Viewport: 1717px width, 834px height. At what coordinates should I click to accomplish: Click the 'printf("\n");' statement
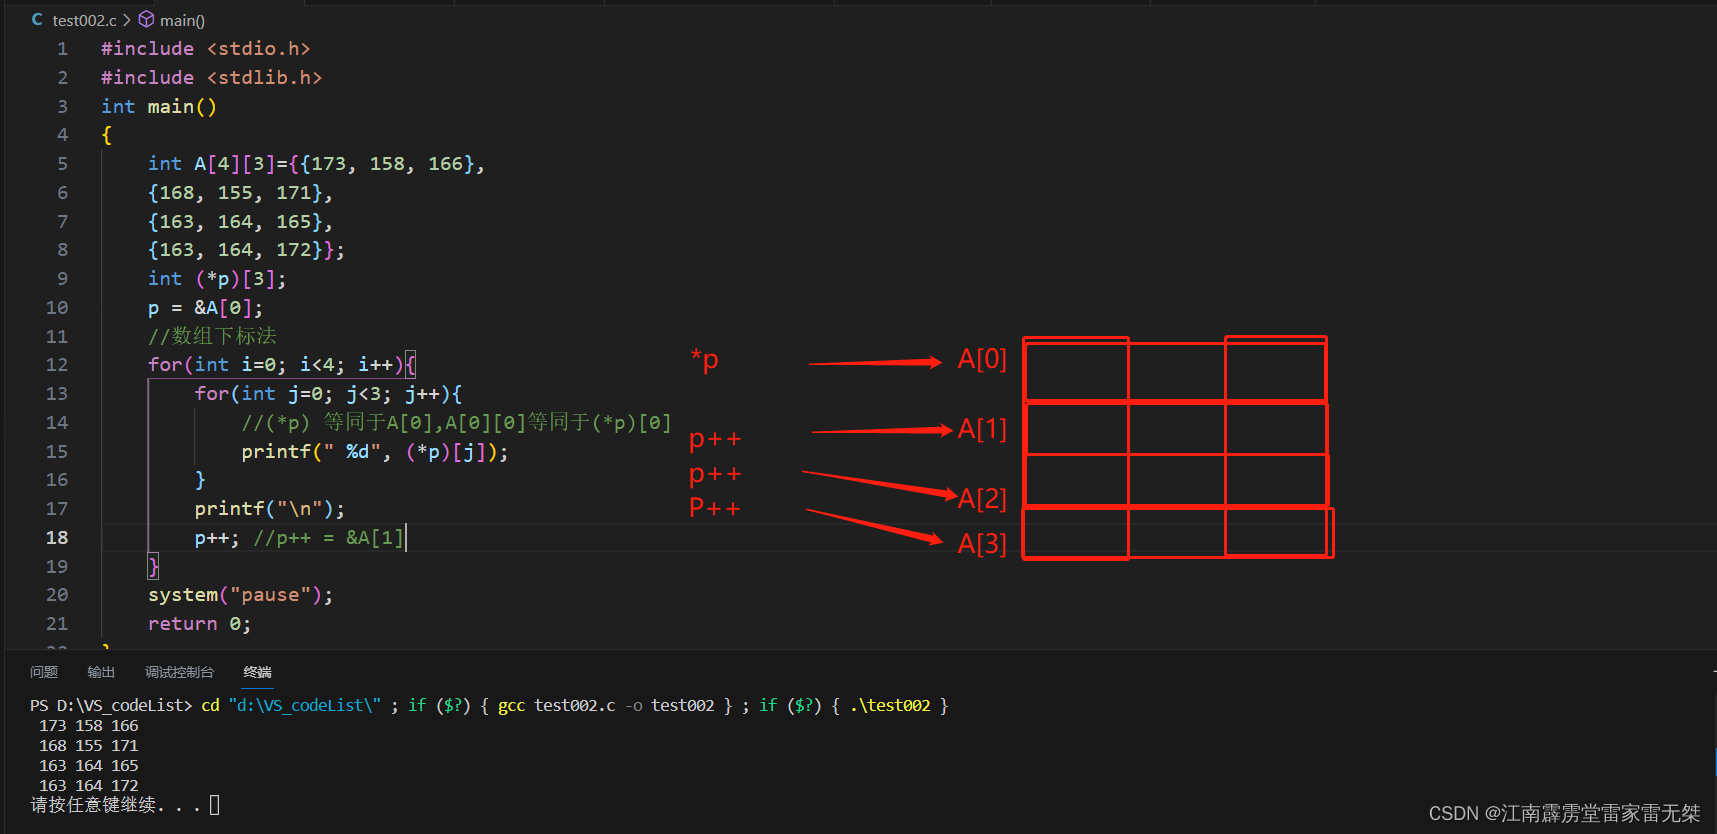270,509
